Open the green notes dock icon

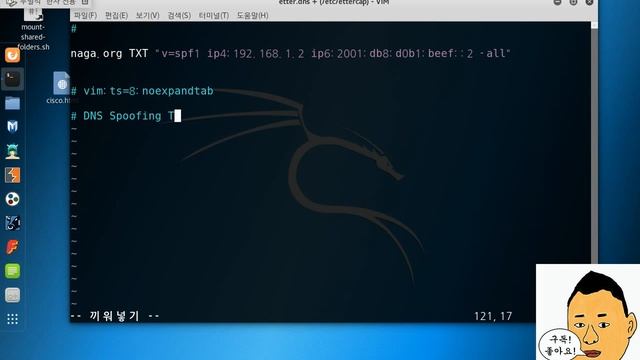pyautogui.click(x=12, y=271)
